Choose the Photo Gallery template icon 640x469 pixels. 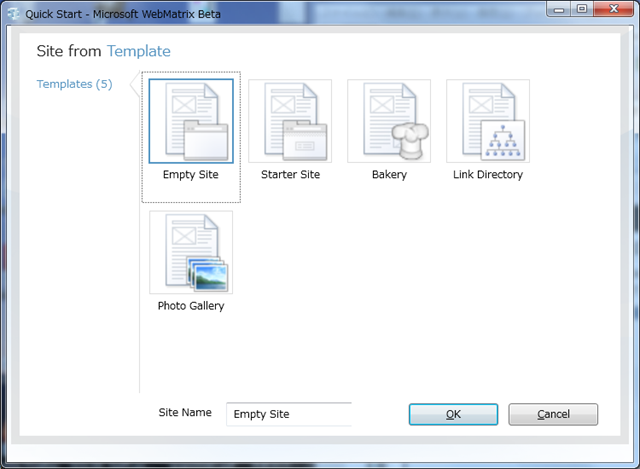pos(191,252)
